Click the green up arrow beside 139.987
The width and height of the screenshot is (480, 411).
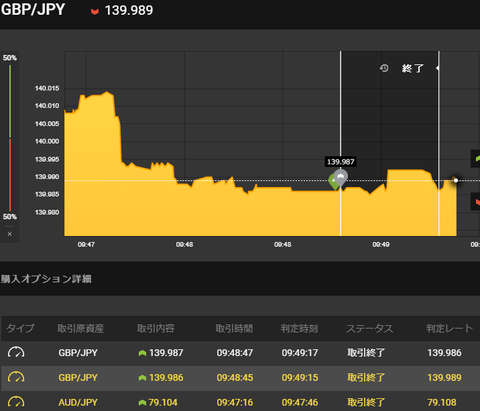point(142,353)
